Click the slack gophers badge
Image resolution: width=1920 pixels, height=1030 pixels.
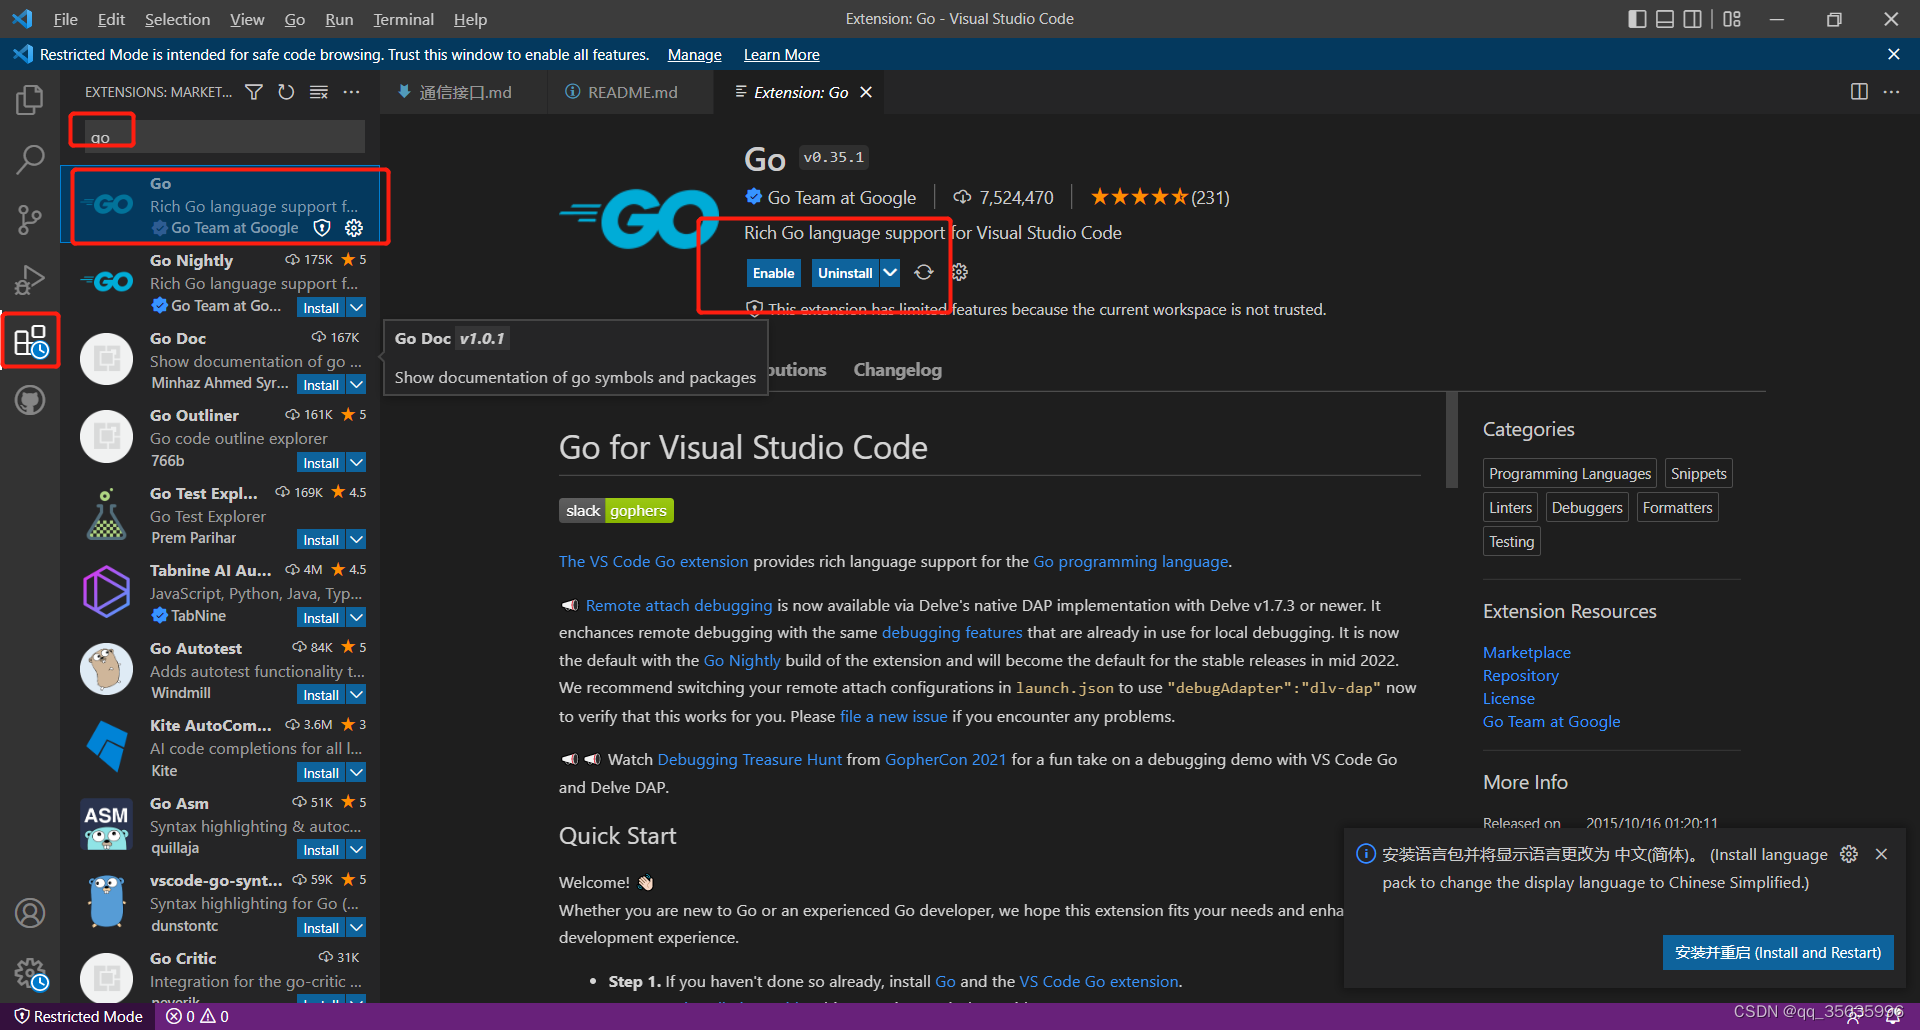[x=616, y=511]
